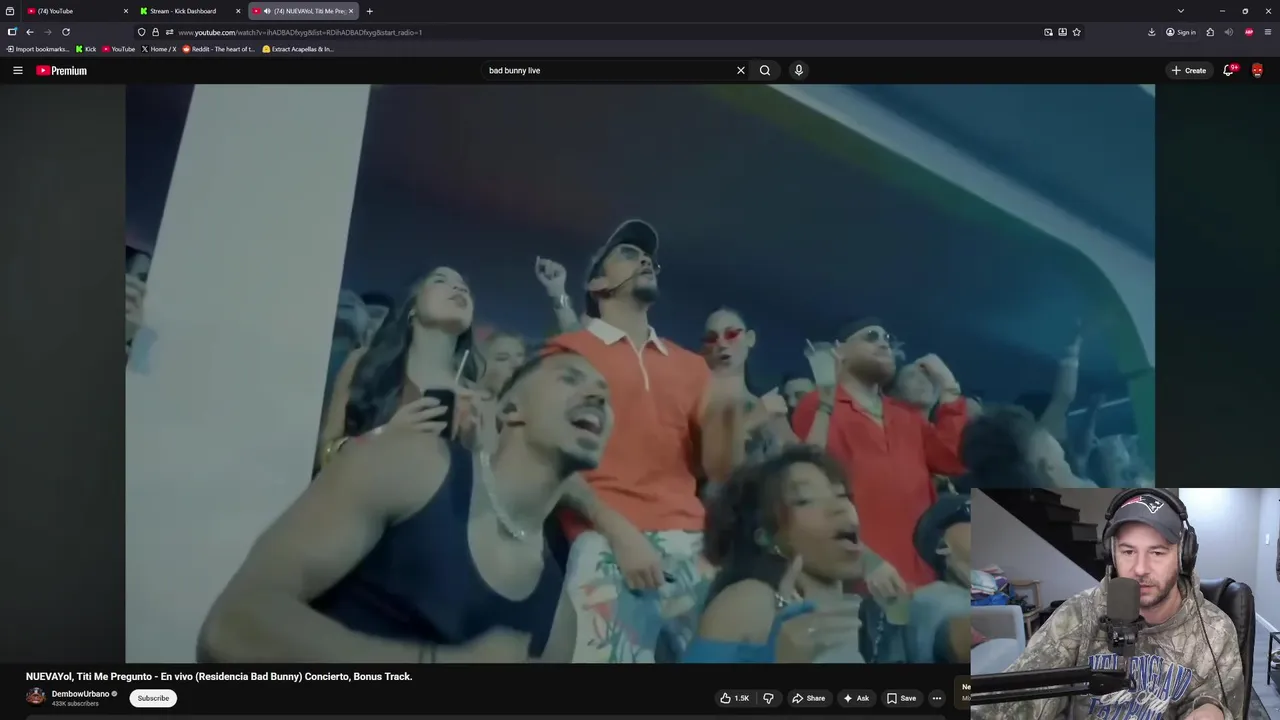Start voice search with the microphone
Image resolution: width=1280 pixels, height=720 pixels.
(x=798, y=70)
